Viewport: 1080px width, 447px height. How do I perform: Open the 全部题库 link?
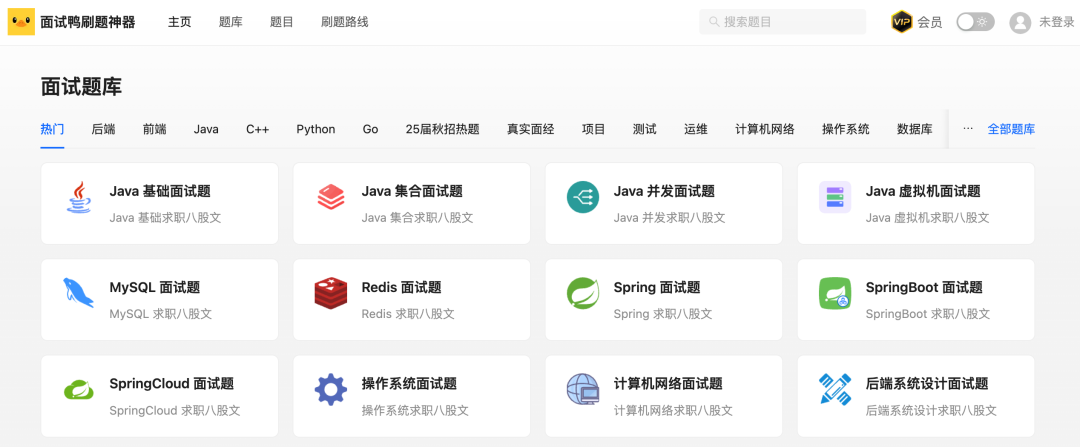tap(1011, 129)
